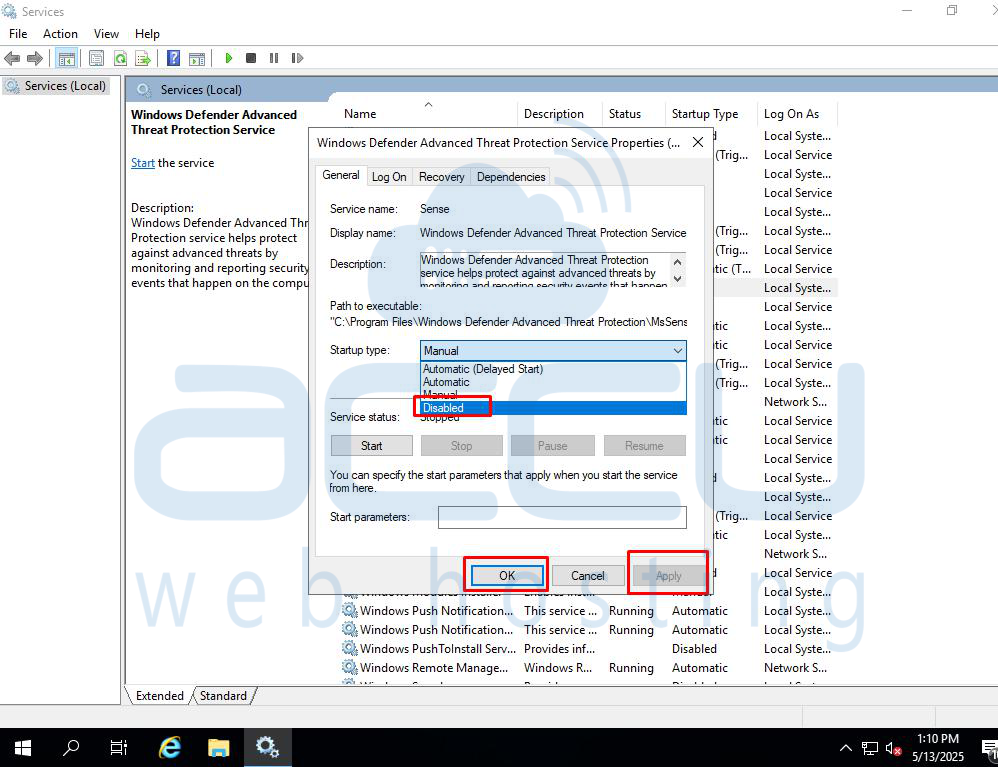Open Properties from the toolbar icon

(x=96, y=59)
